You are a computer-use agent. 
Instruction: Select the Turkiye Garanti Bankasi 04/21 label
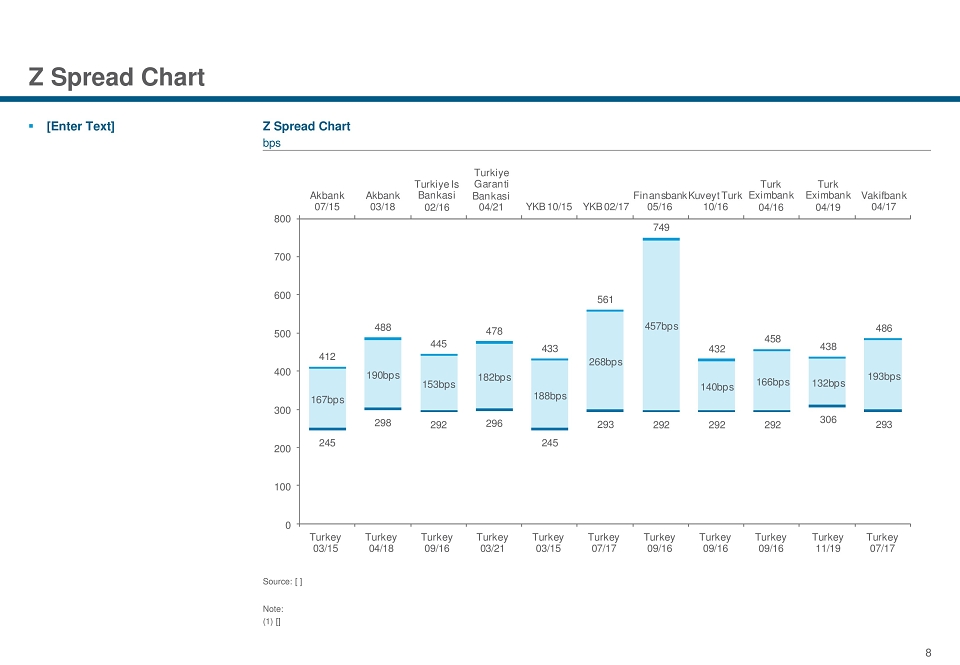[x=491, y=190]
